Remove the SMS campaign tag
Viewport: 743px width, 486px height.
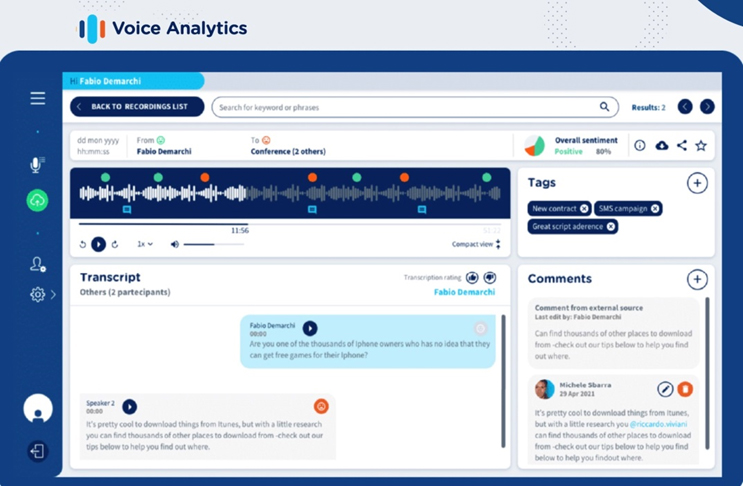tap(655, 208)
